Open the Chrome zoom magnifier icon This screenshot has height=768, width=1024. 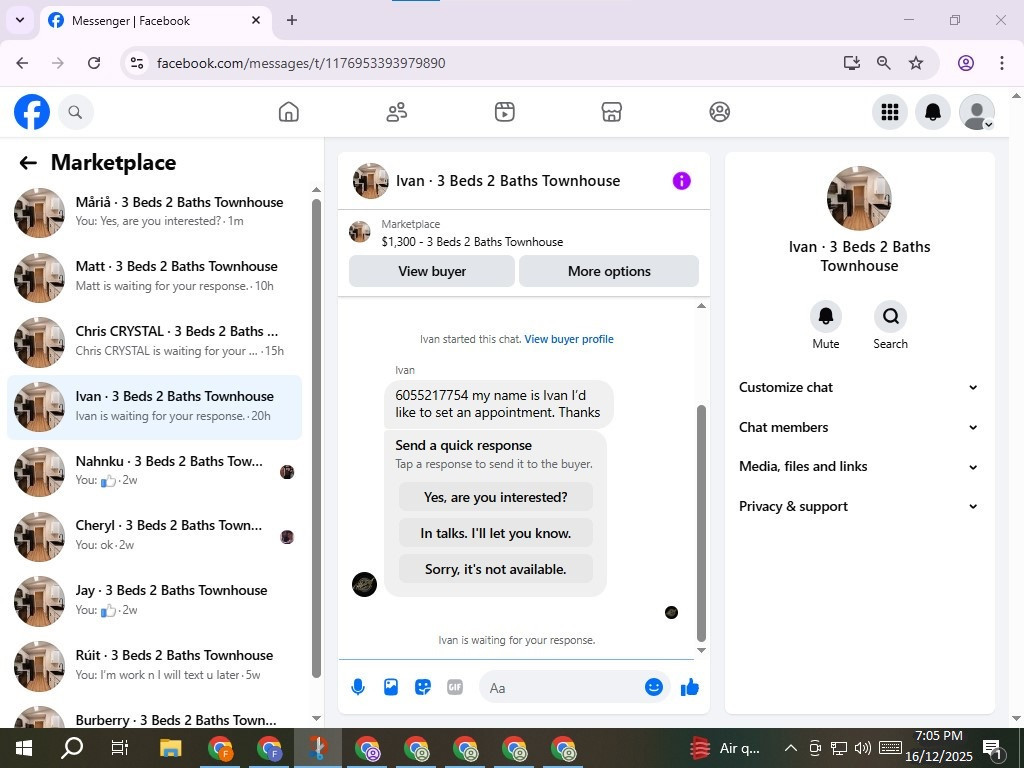[884, 63]
